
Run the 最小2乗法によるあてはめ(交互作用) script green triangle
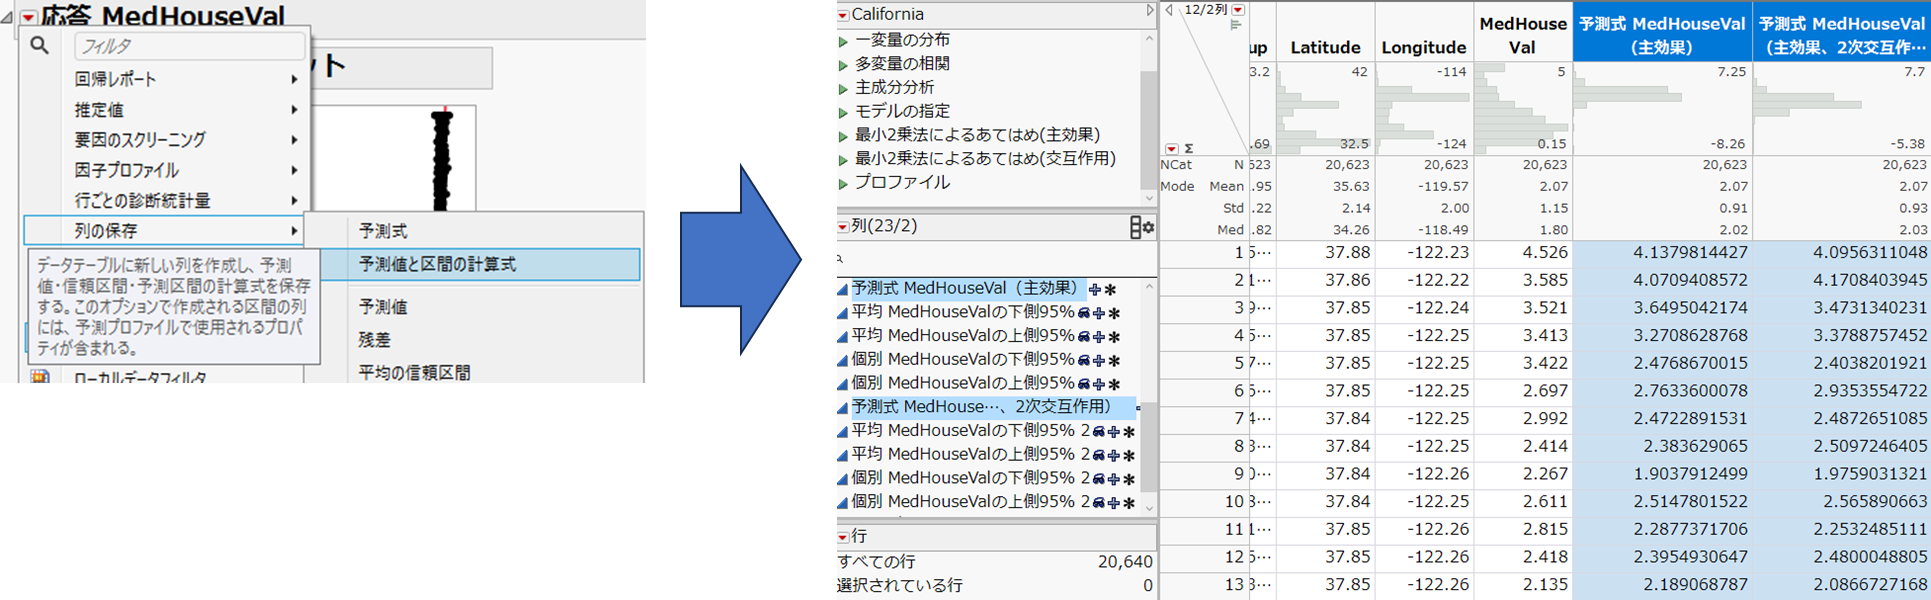pos(843,160)
